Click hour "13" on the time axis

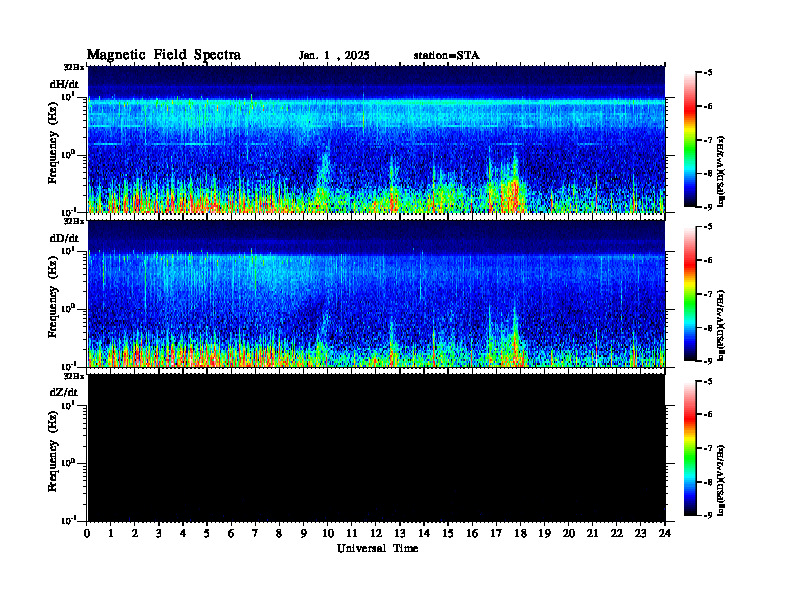(x=400, y=534)
